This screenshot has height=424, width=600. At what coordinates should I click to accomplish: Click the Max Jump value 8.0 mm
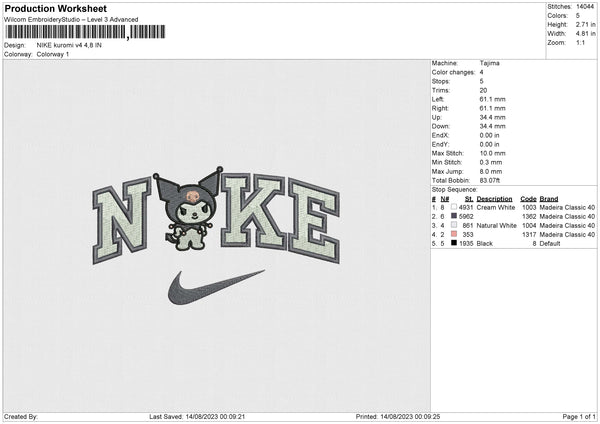491,171
